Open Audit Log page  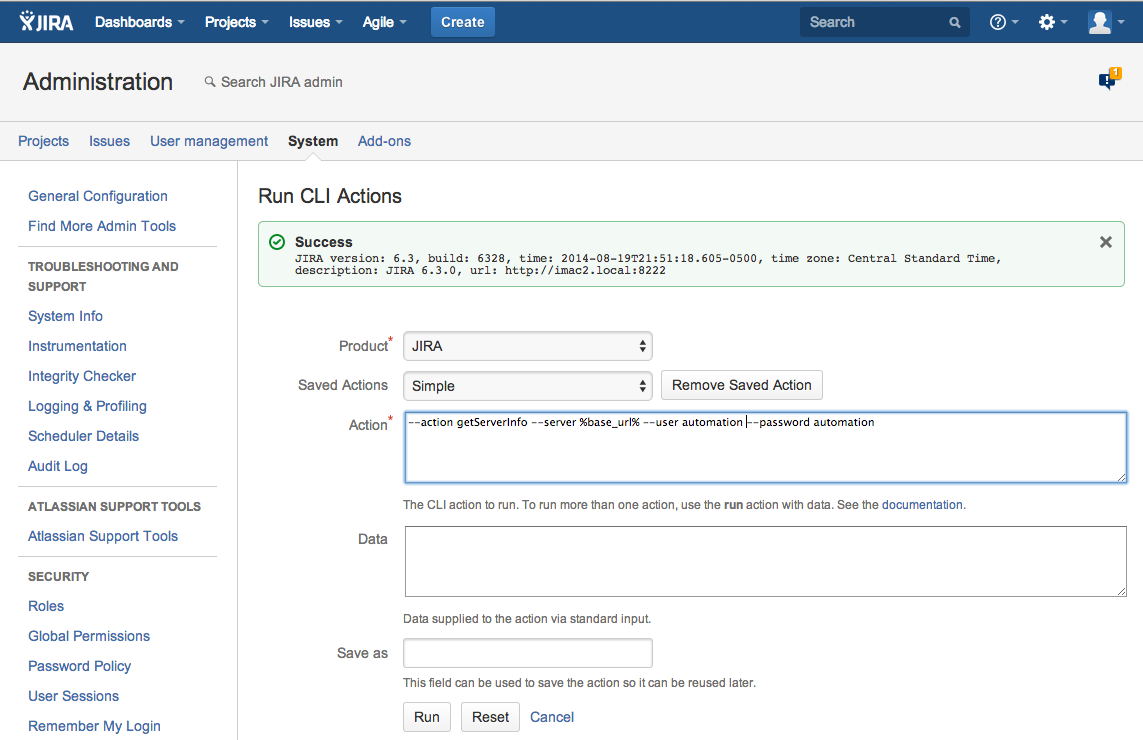pos(58,466)
